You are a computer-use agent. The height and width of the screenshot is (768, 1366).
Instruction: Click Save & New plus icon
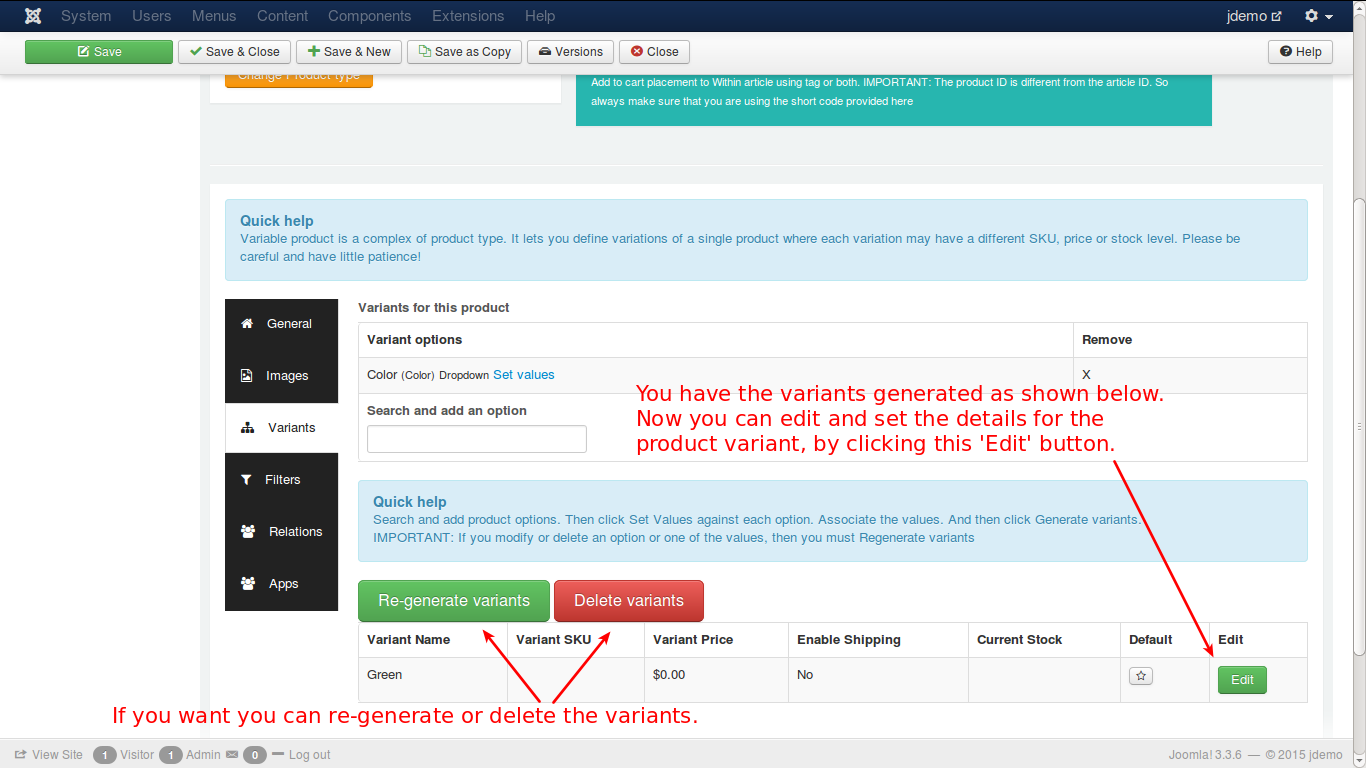click(x=314, y=52)
